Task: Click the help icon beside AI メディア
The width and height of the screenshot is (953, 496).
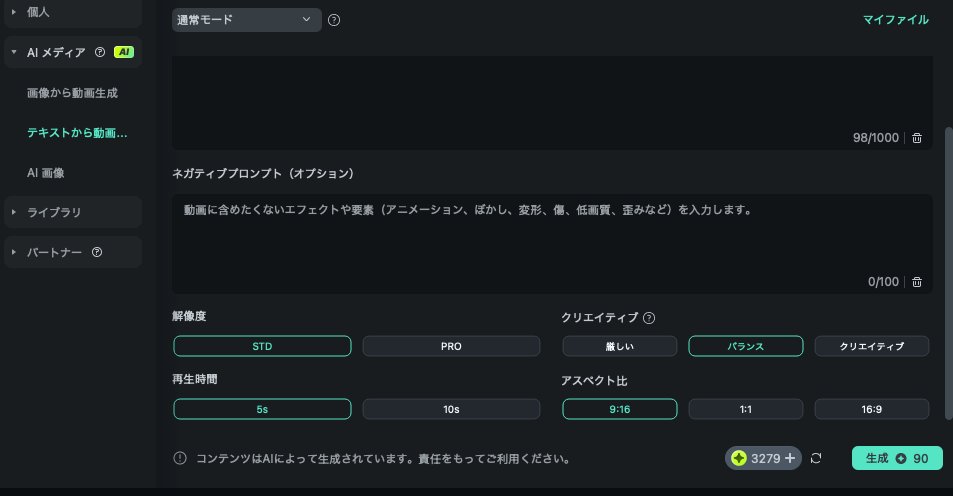Action: (100, 52)
